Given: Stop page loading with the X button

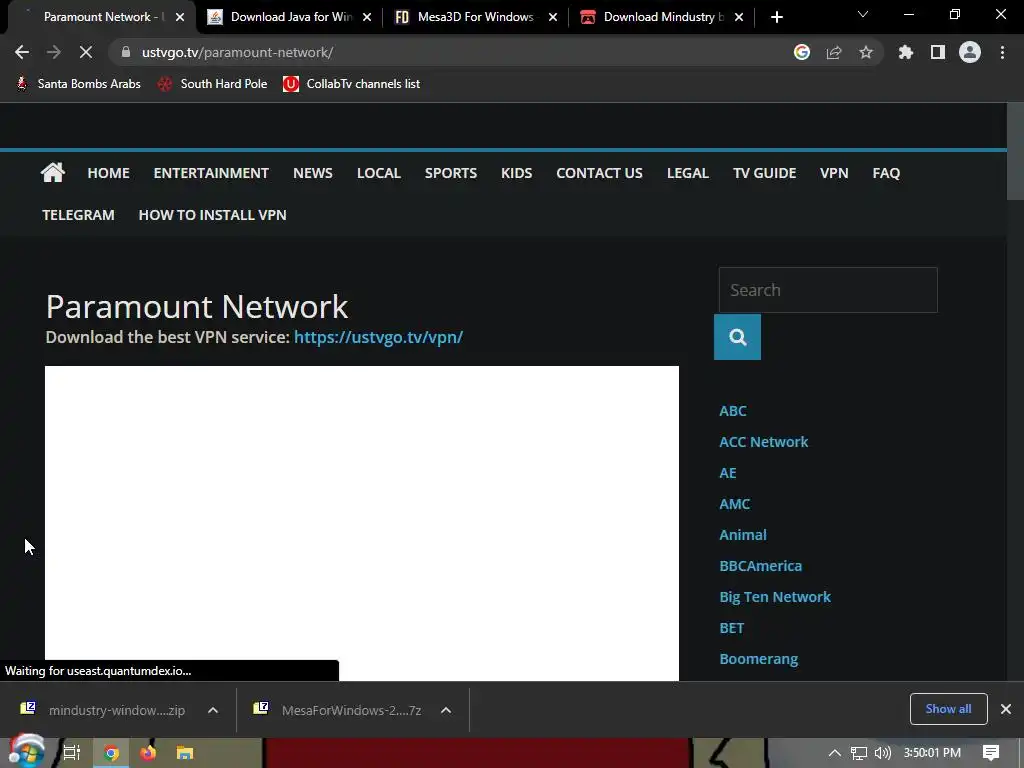Looking at the screenshot, I should [86, 52].
